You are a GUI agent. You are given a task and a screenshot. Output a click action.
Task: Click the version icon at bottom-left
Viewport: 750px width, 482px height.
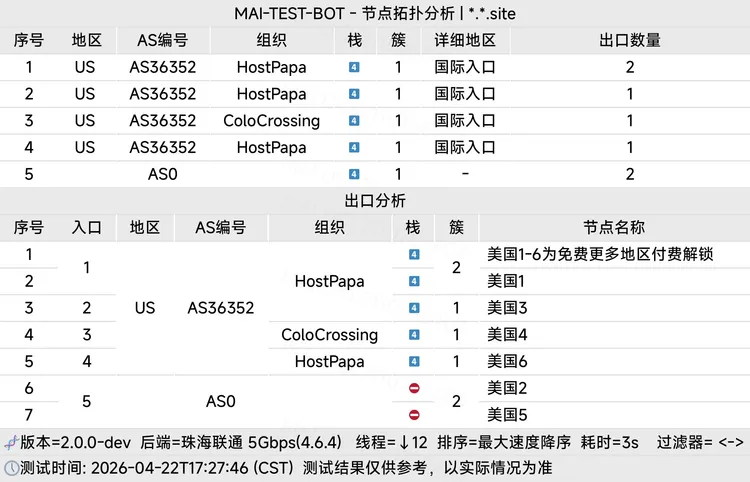(x=10, y=442)
